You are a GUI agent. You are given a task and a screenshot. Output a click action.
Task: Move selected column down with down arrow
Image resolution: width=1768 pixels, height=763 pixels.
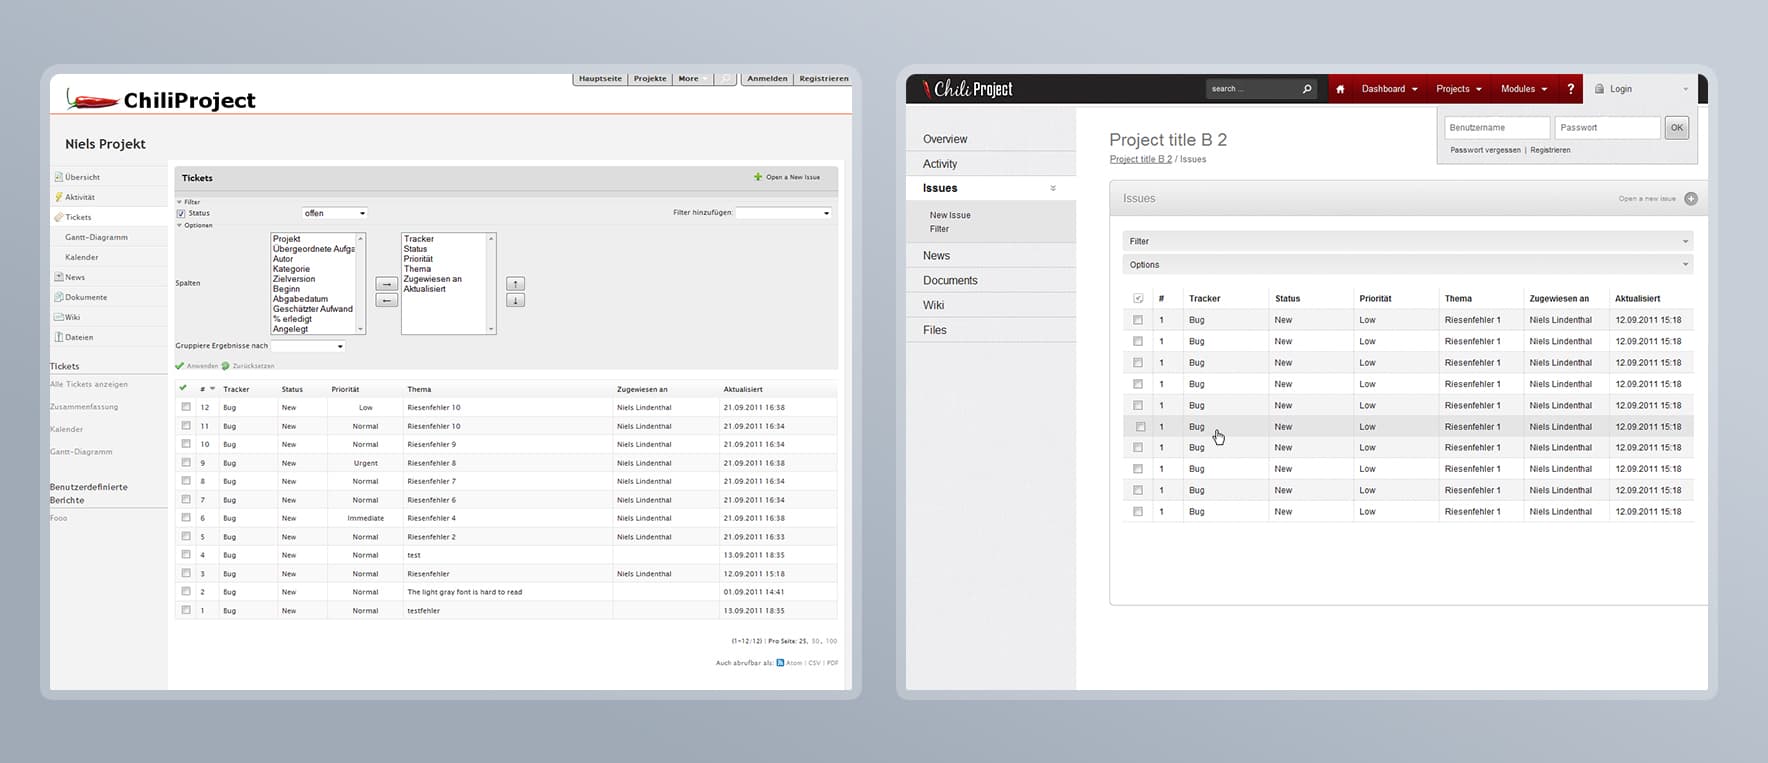point(515,301)
